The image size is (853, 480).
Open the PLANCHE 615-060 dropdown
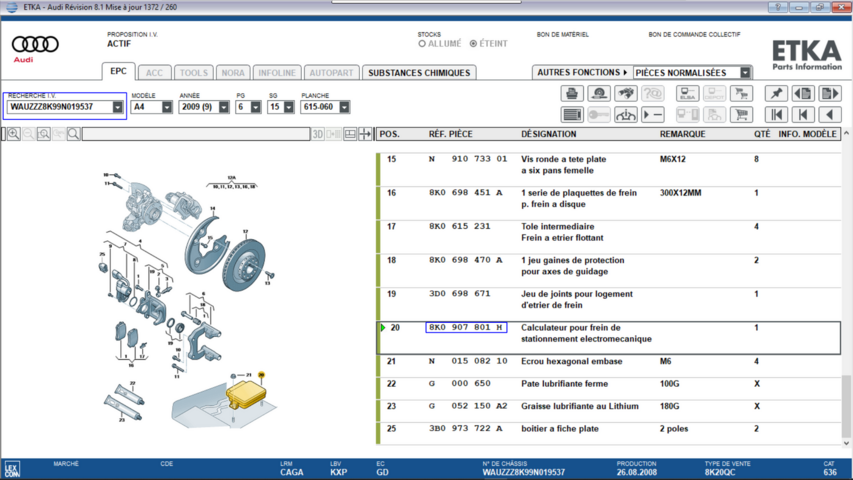tap(344, 107)
